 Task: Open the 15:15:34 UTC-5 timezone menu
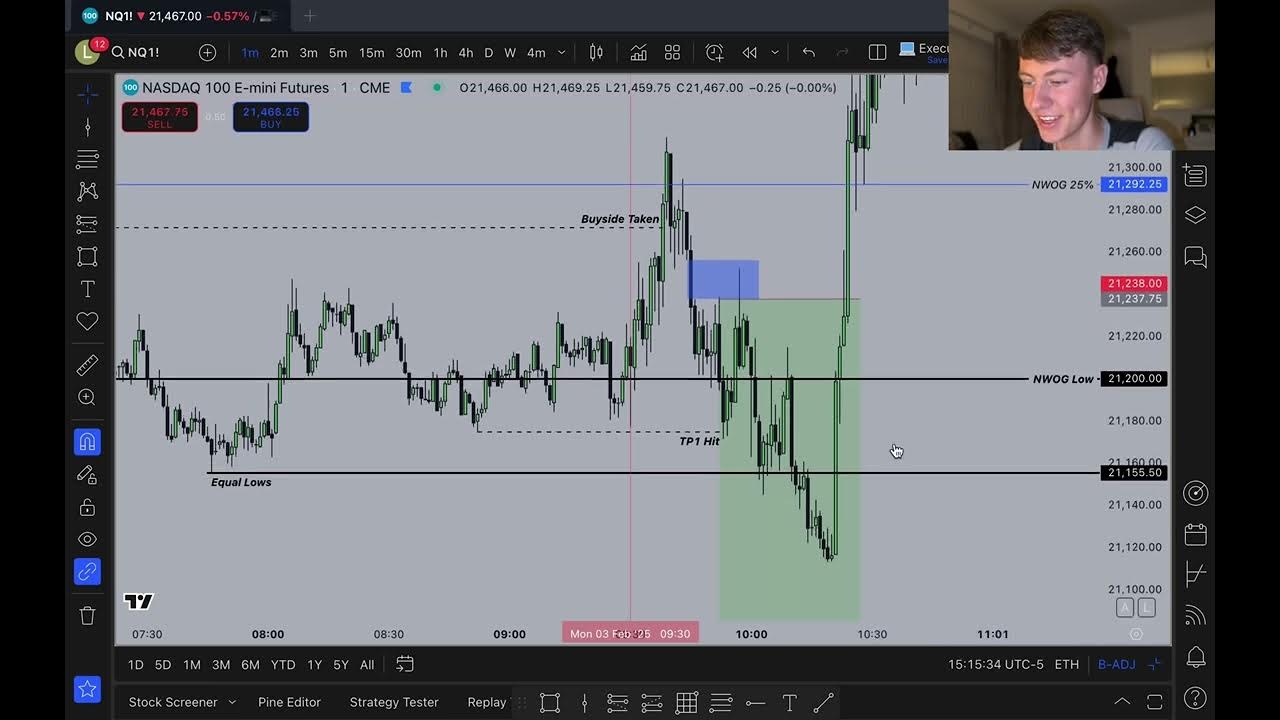[x=997, y=665]
